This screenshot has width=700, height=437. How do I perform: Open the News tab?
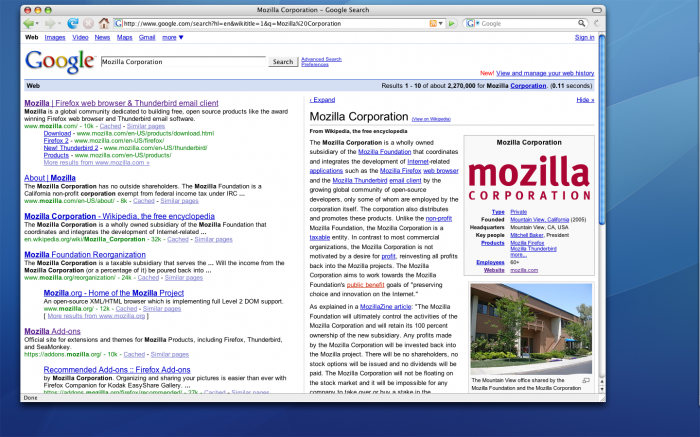(102, 37)
